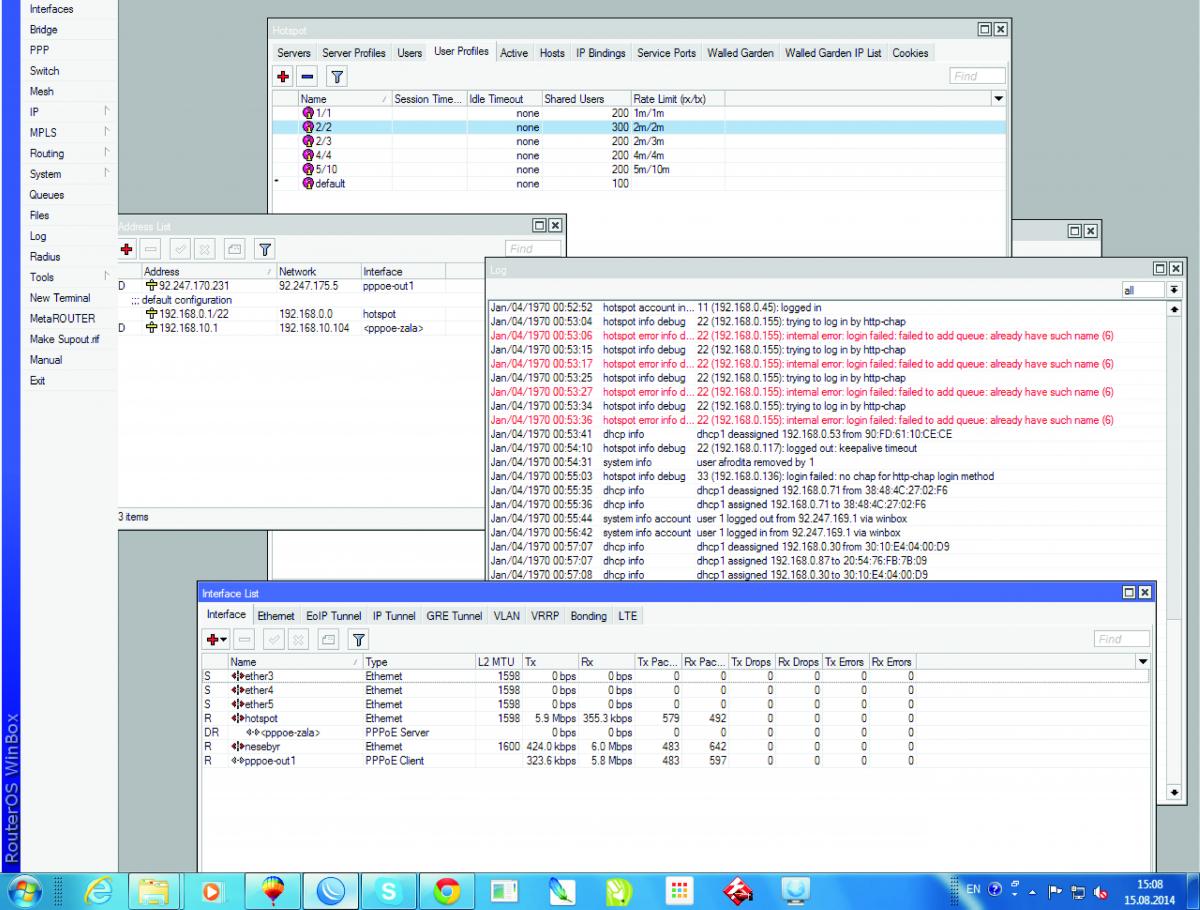Open the filter funnel in Hotspot toolbar
This screenshot has height=910, width=1200.
337,76
